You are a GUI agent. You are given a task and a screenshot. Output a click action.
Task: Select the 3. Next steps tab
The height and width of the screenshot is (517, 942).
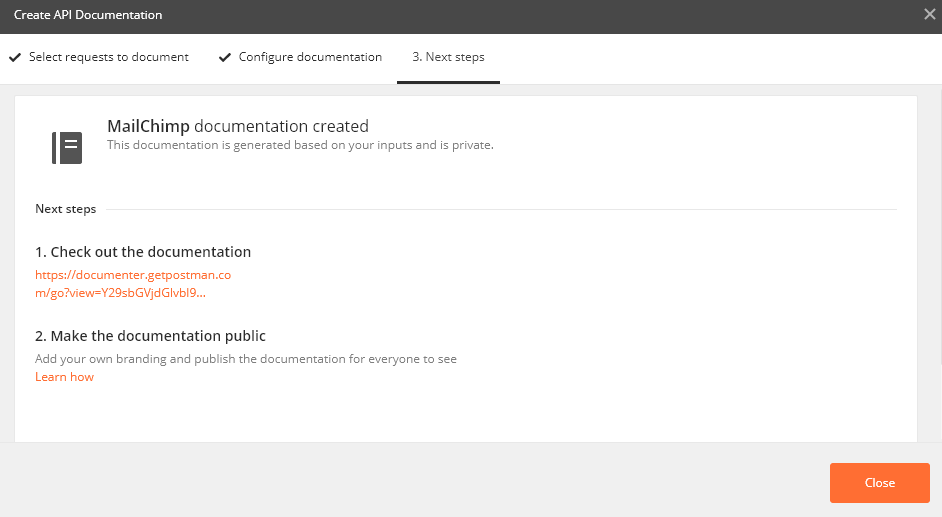coord(448,57)
